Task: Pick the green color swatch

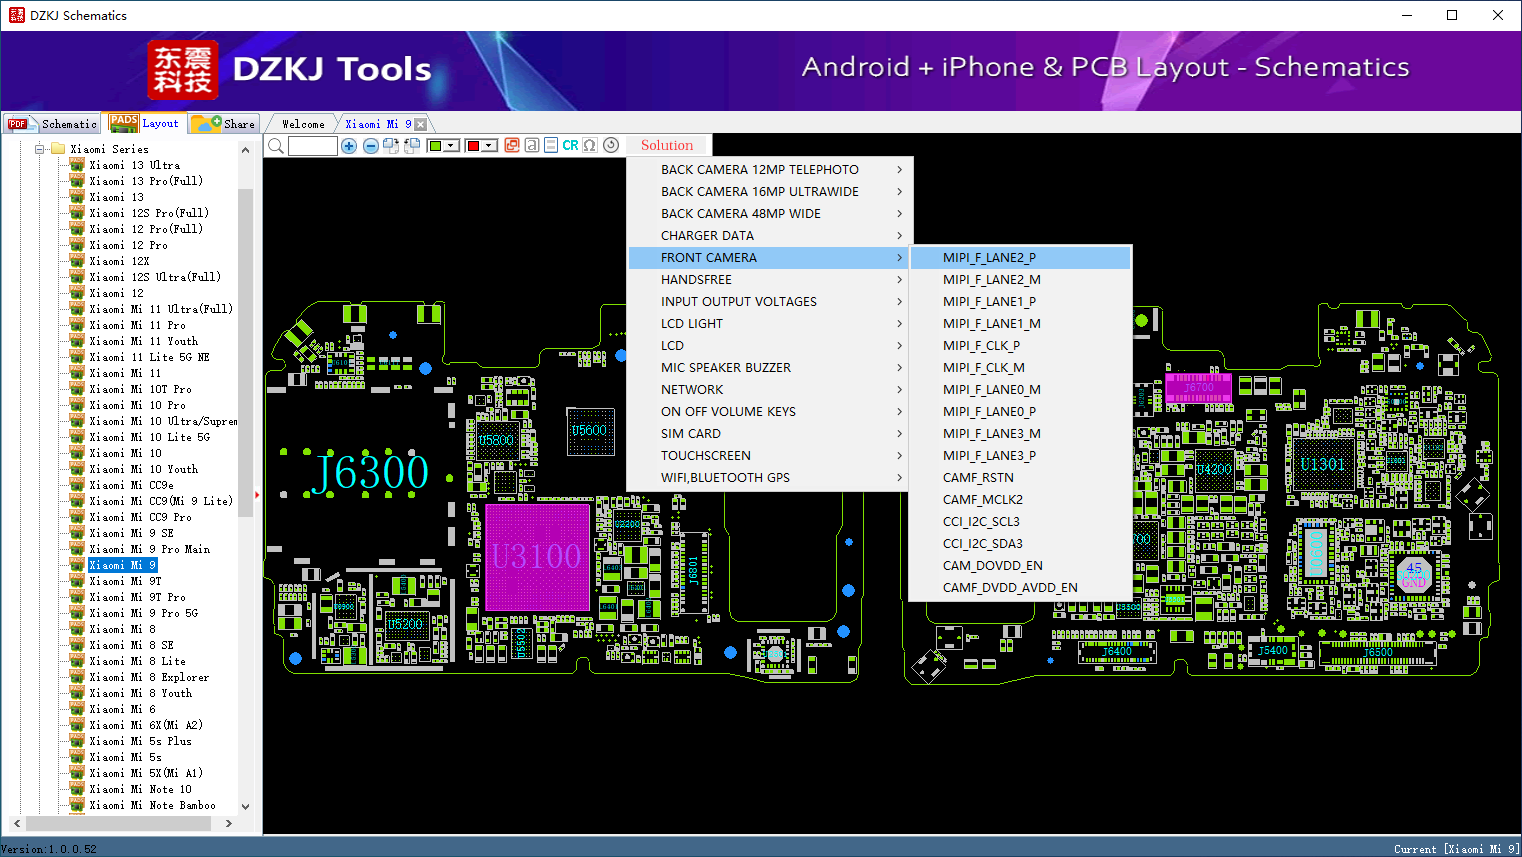Action: [x=435, y=146]
